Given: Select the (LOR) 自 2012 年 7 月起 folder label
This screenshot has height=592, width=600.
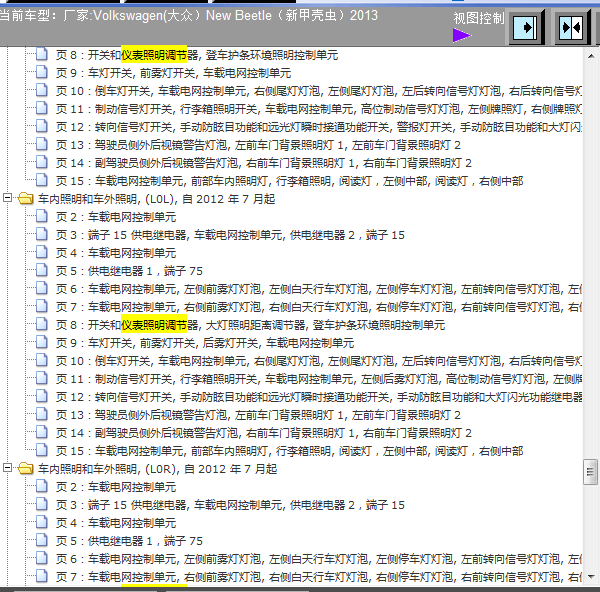Looking at the screenshot, I should tap(157, 469).
